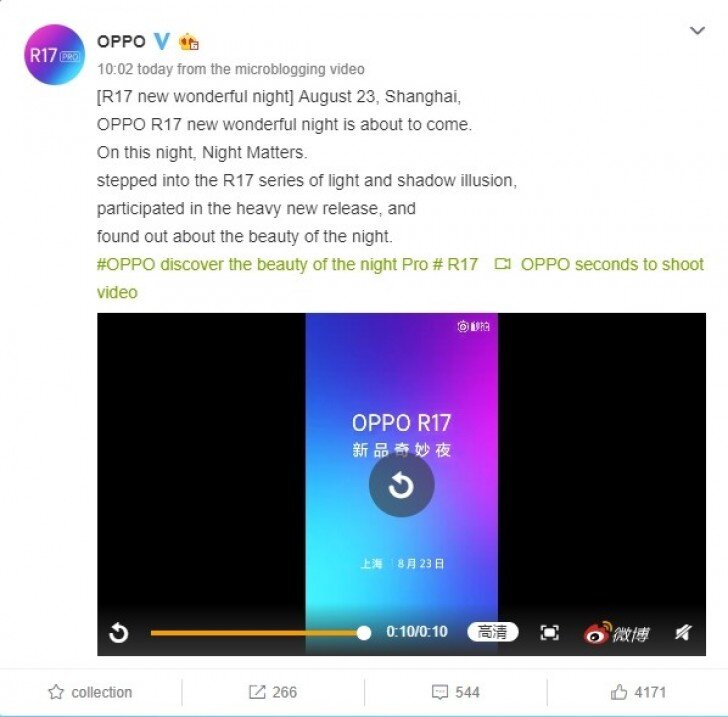Image resolution: width=728 pixels, height=717 pixels.
Task: Open the 高清 video quality selector
Action: tap(493, 632)
